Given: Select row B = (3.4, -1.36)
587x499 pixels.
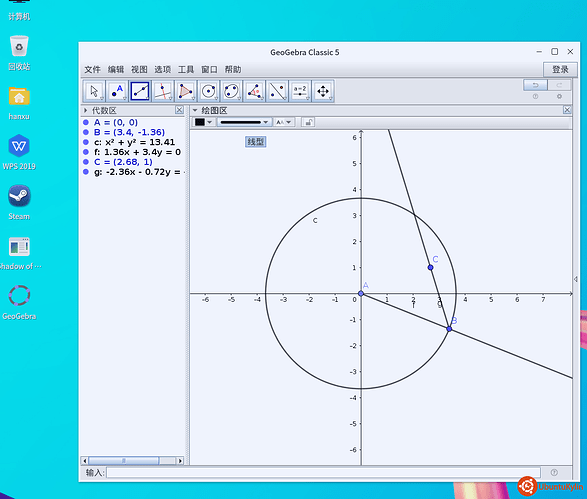Looking at the screenshot, I should tap(129, 132).
